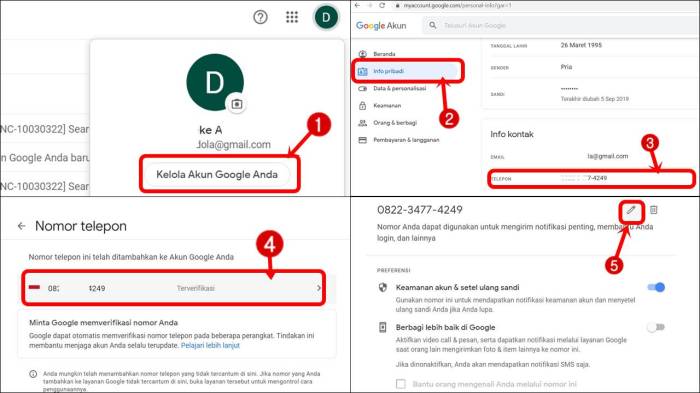Click the Minta Google memverifikasi nomor Anda heading
This screenshot has height=393, width=700.
(x=104, y=322)
